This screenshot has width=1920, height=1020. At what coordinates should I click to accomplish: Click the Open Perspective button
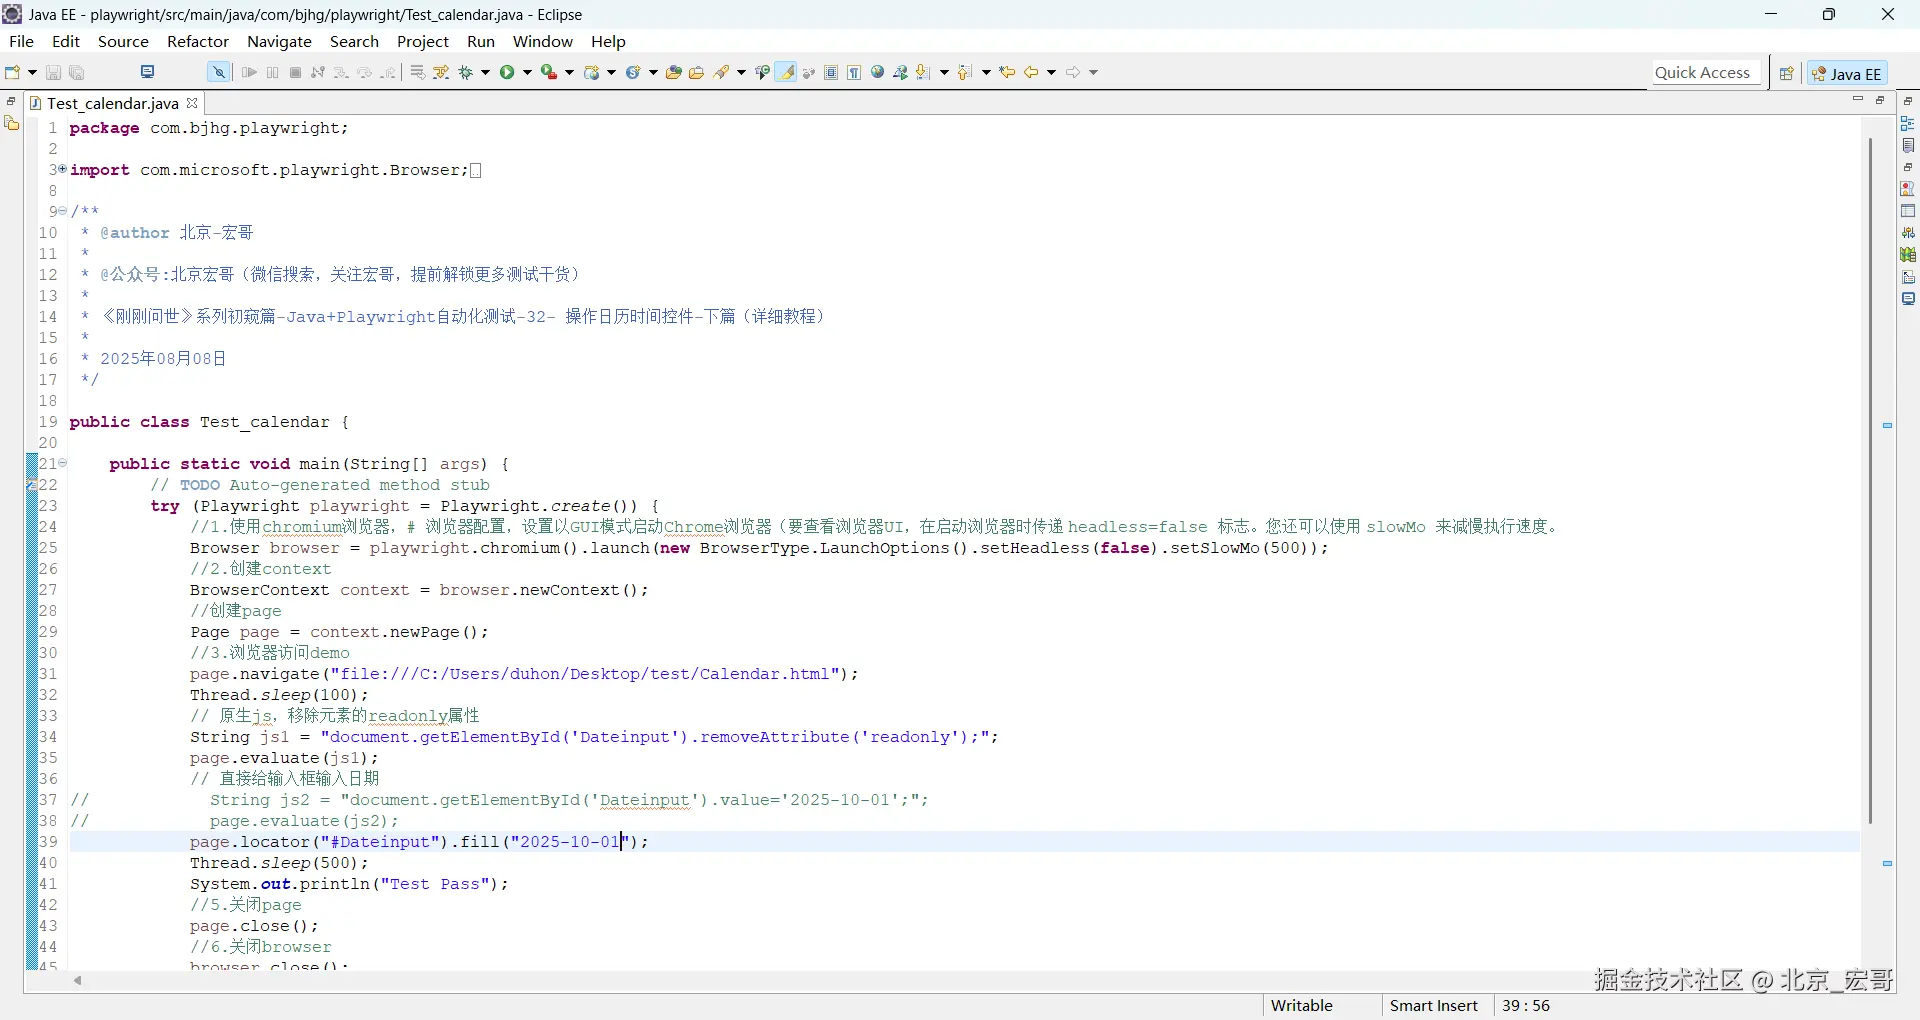click(x=1786, y=73)
